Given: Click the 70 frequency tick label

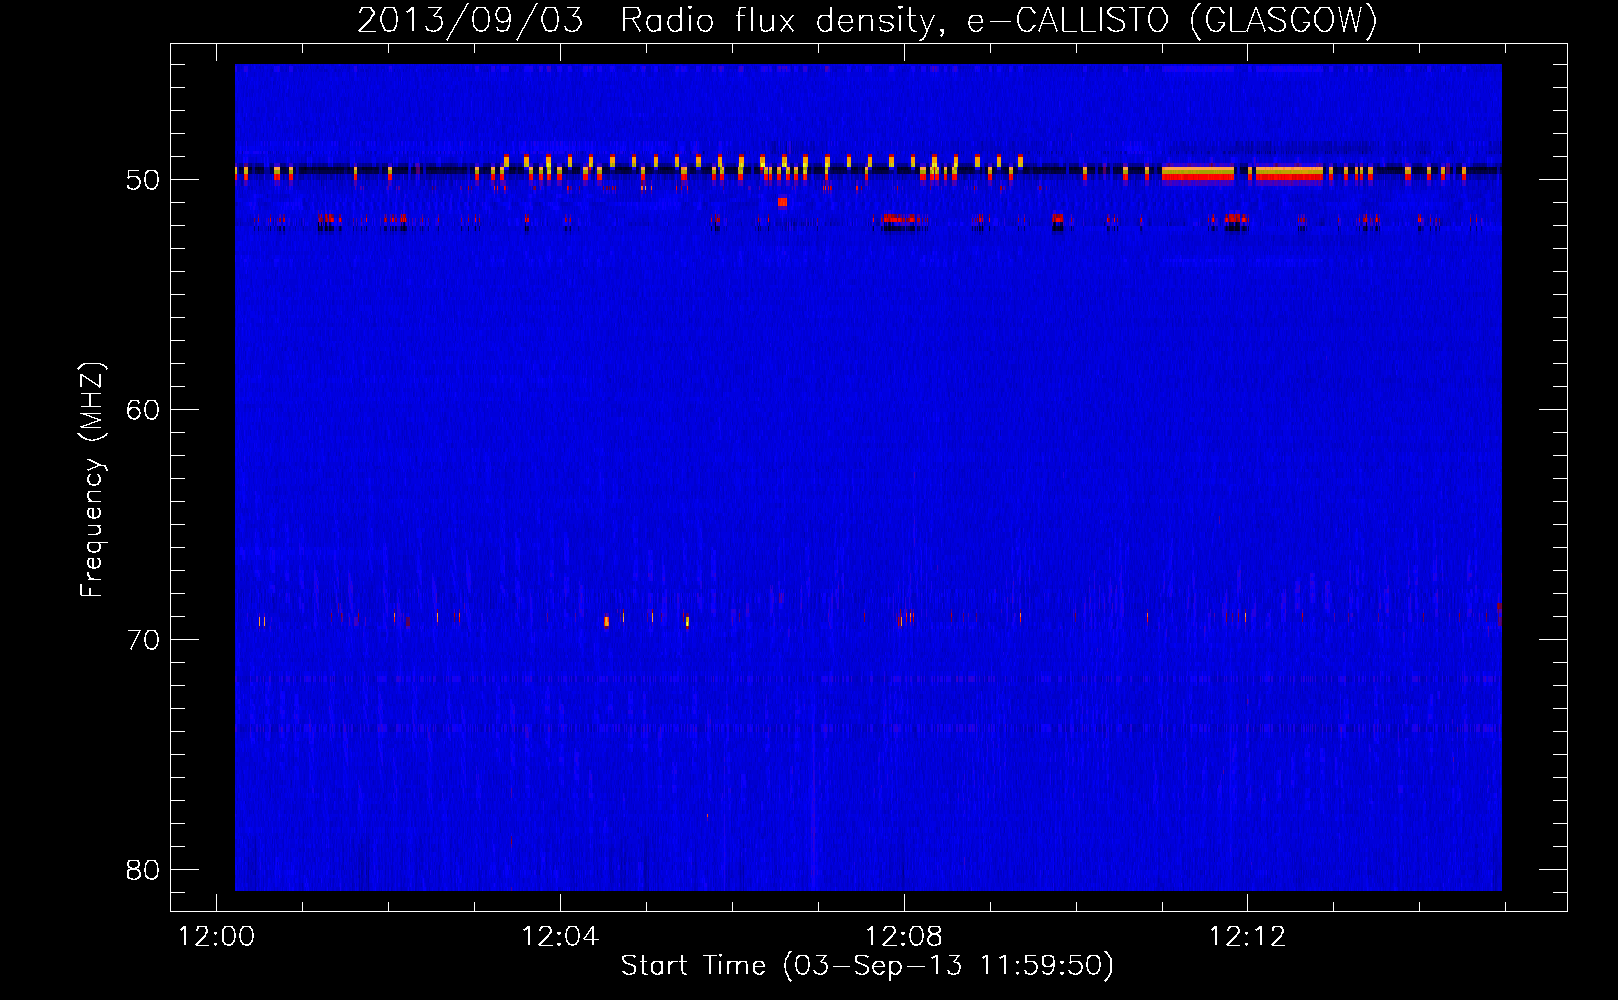Looking at the screenshot, I should click(143, 640).
